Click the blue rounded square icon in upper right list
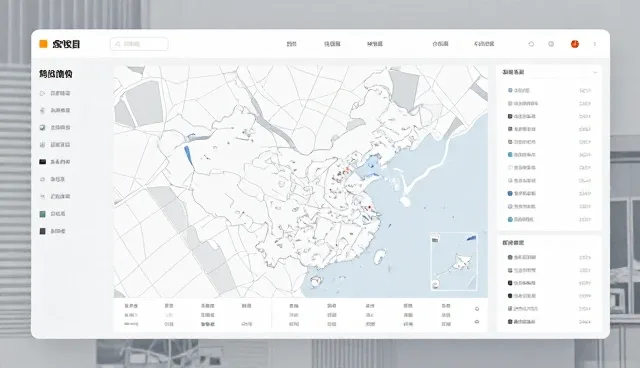 510,193
